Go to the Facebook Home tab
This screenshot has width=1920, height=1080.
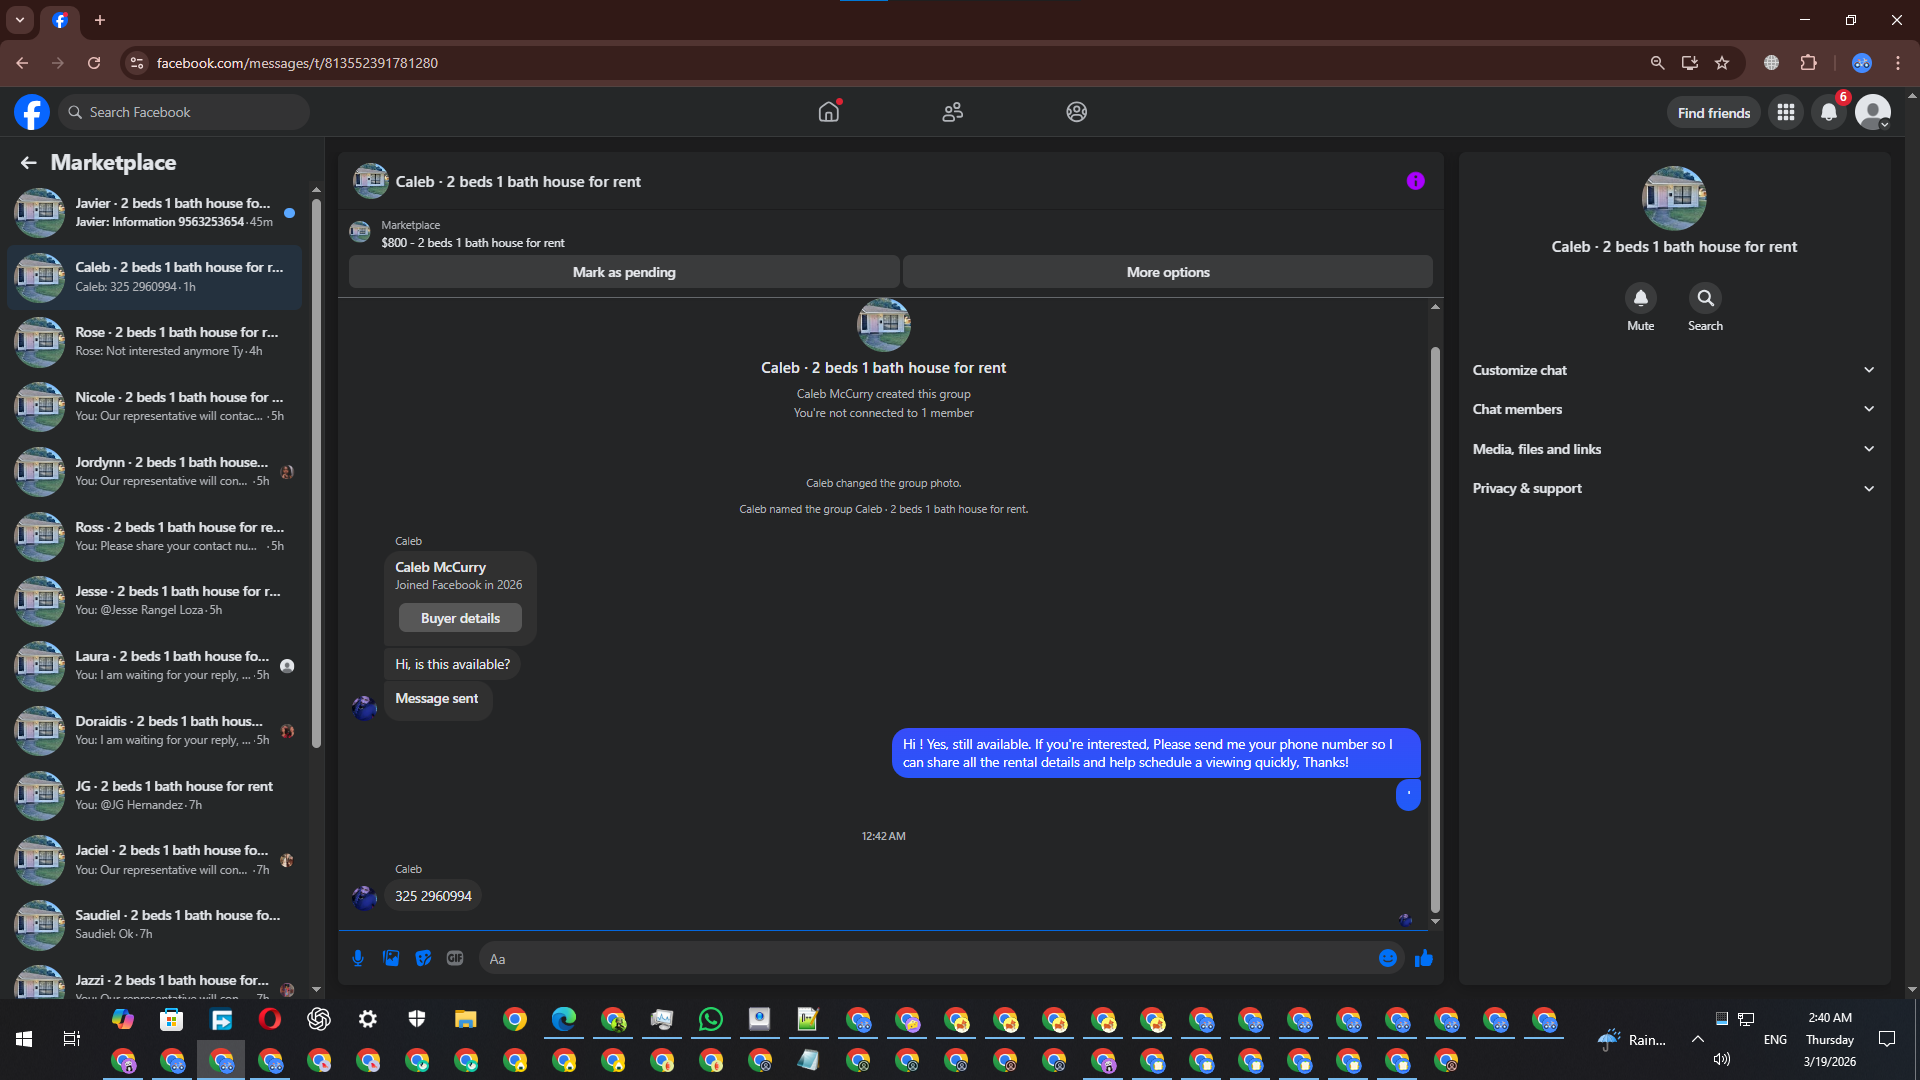point(828,112)
